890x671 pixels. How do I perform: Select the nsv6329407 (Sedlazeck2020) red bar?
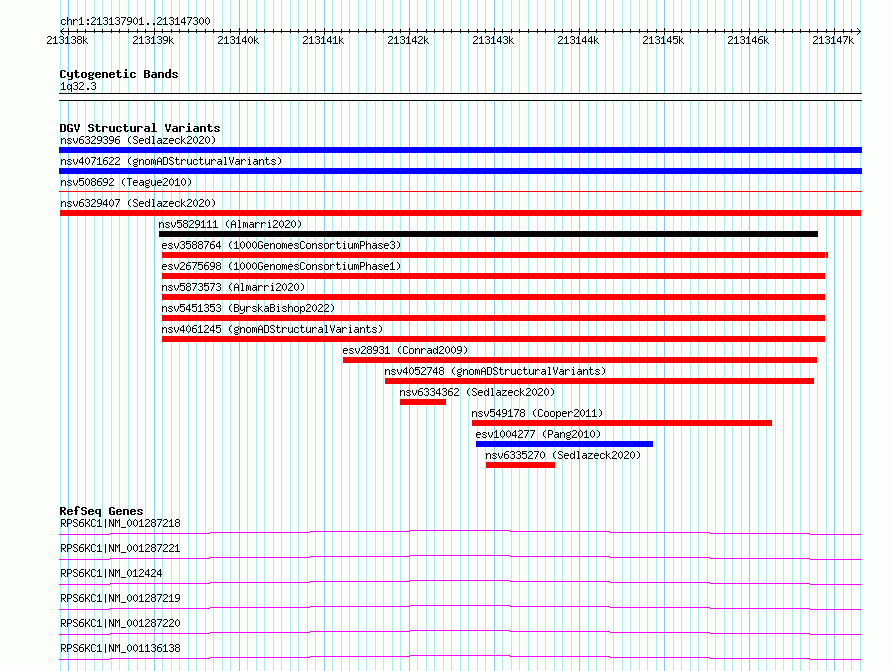coord(460,213)
